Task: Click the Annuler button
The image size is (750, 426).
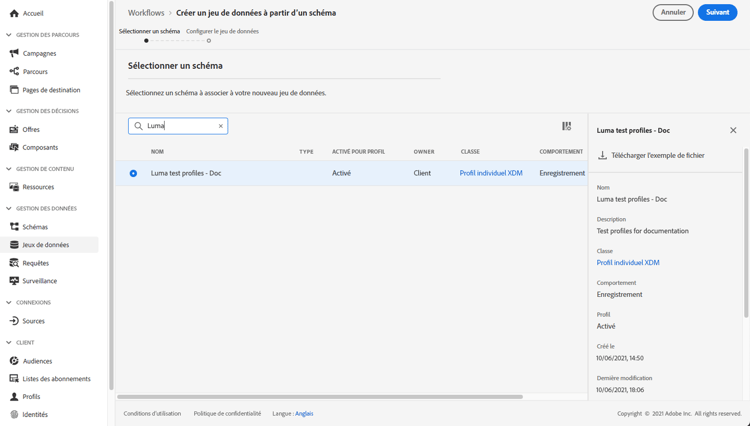Action: coord(673,12)
